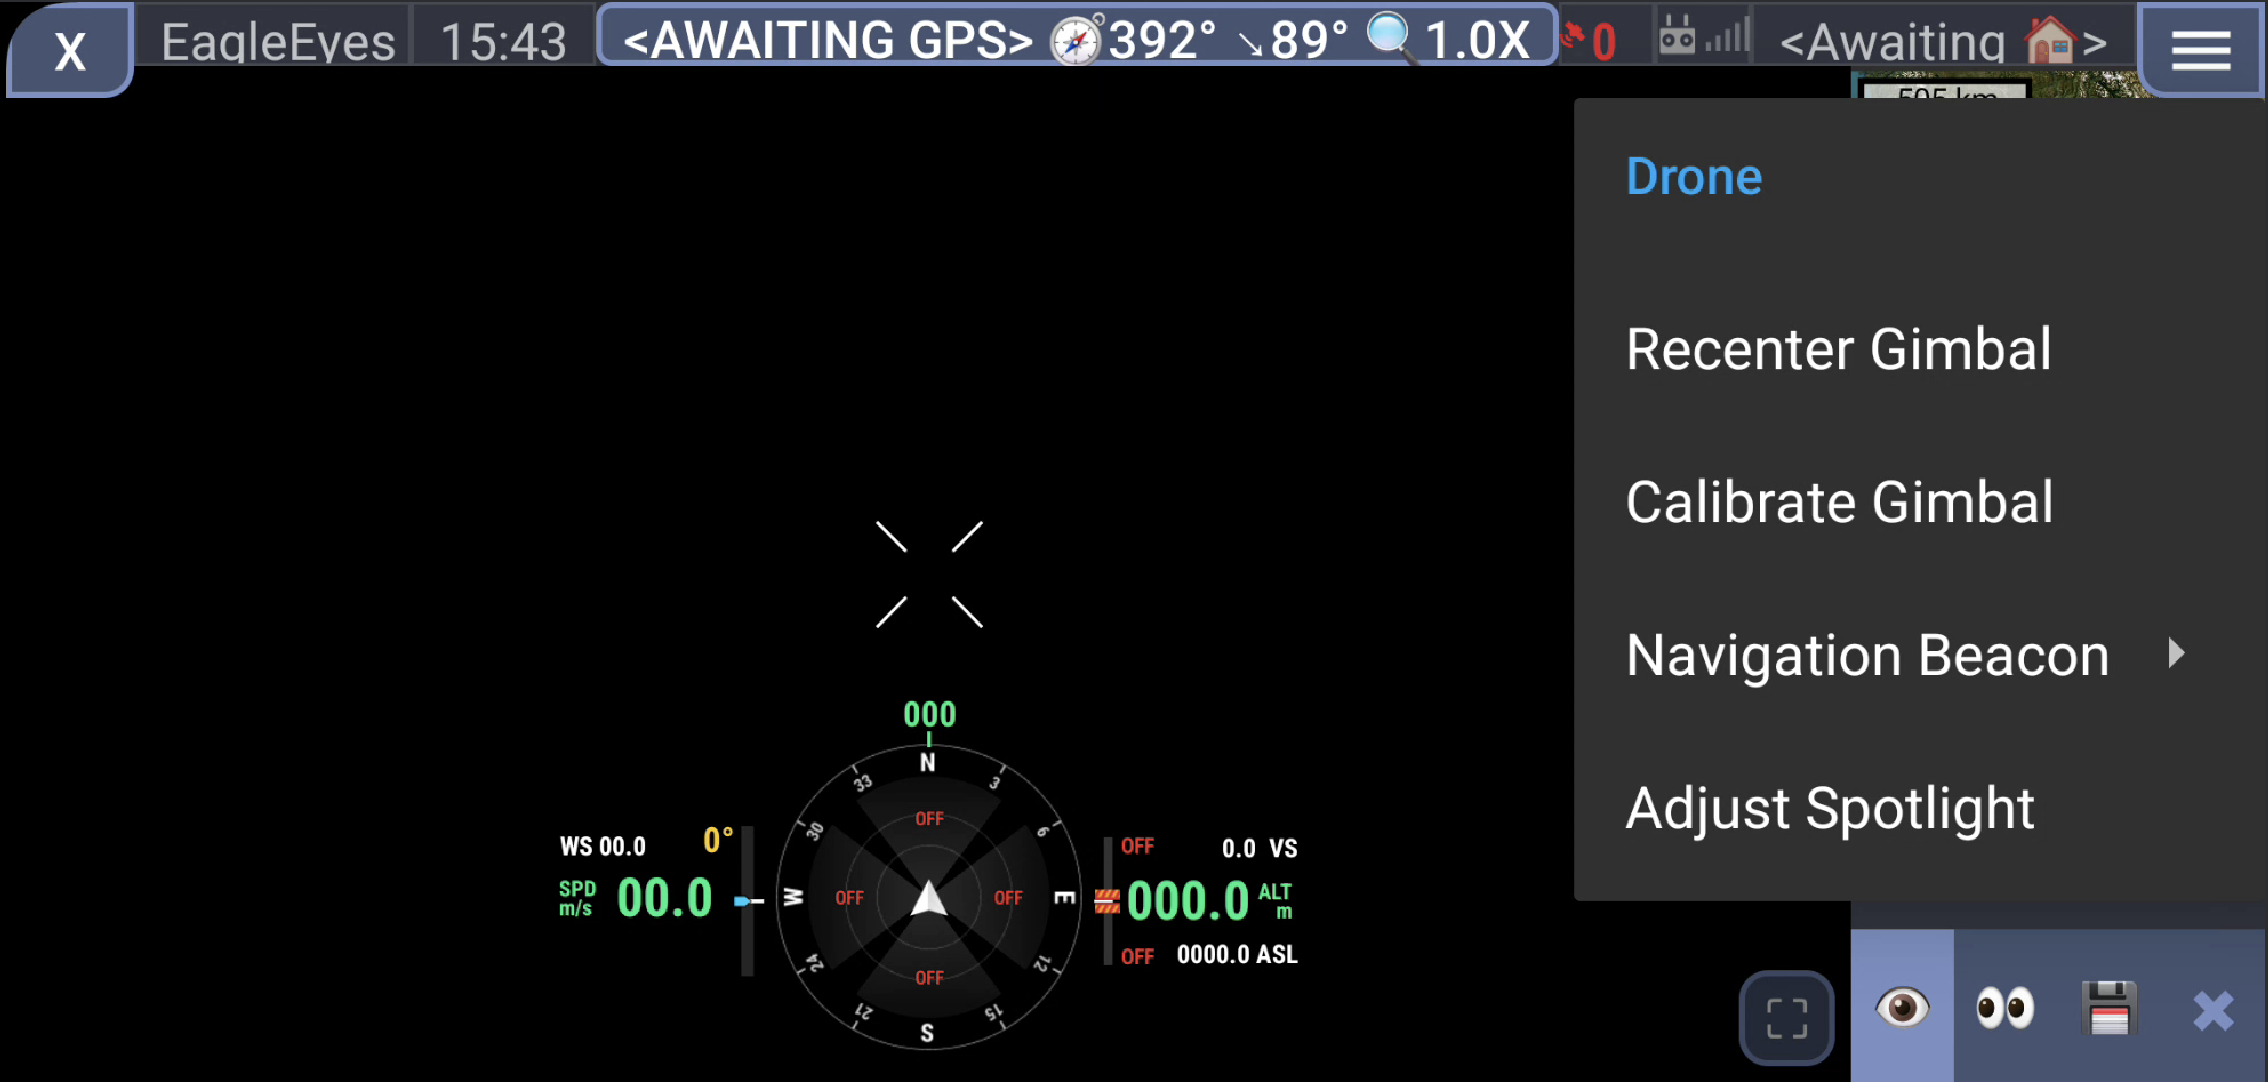The image size is (2268, 1082).
Task: Expand the Navigation Beacon submenu arrow
Action: coord(2176,654)
